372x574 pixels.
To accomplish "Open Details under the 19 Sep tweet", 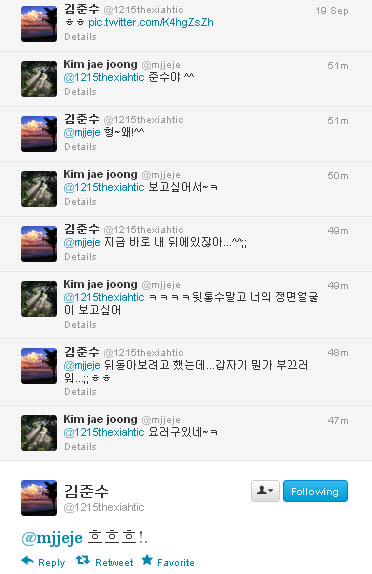I will (x=80, y=37).
